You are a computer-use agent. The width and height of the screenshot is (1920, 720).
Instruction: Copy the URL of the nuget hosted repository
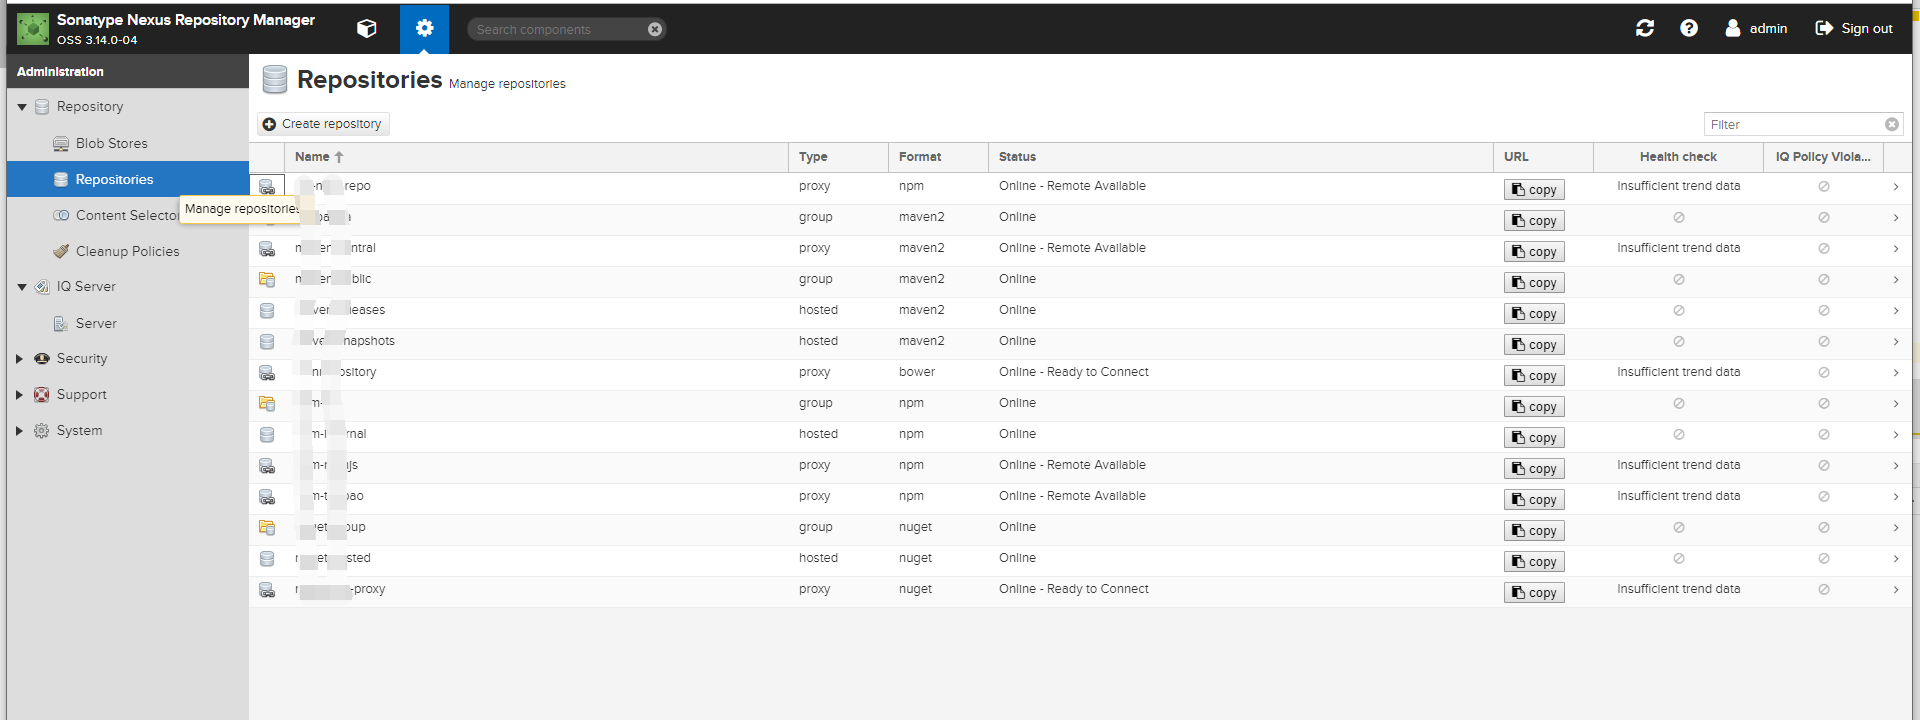click(1534, 562)
